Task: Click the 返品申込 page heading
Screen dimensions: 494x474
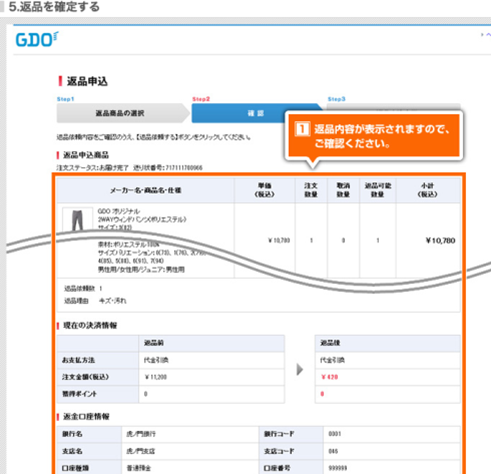Action: (x=87, y=81)
